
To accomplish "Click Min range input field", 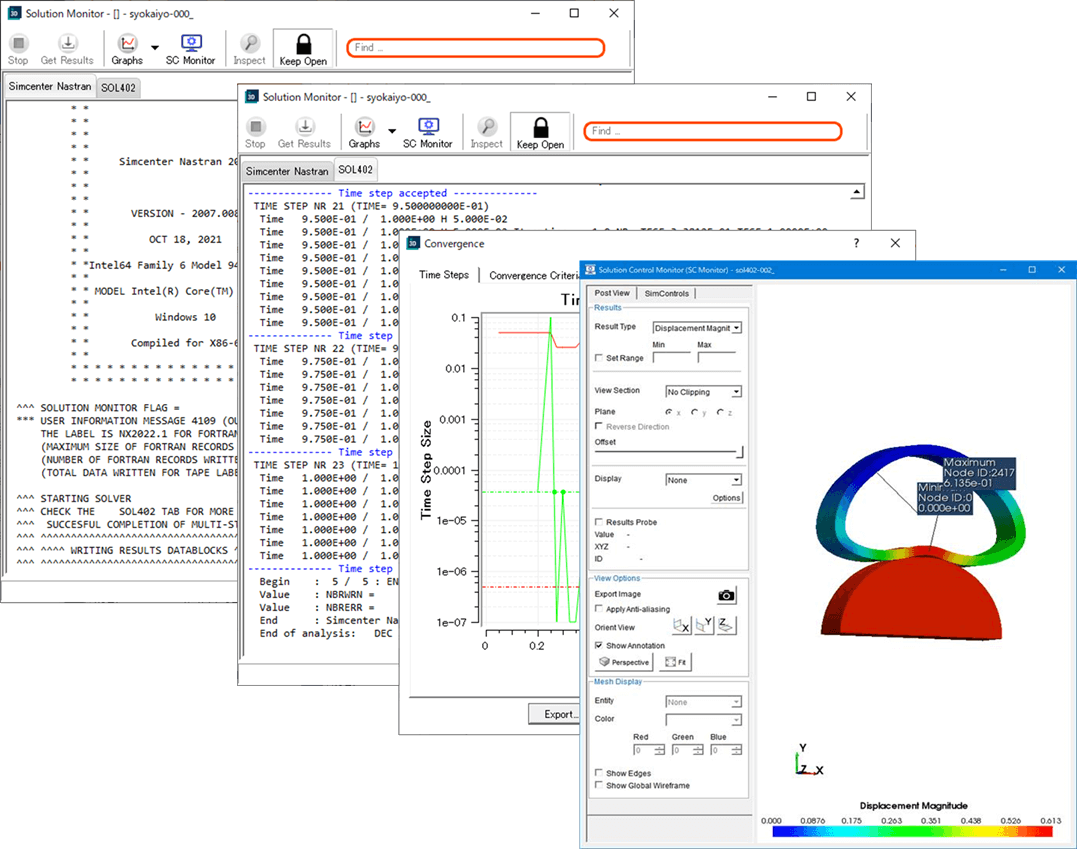I will [x=672, y=357].
